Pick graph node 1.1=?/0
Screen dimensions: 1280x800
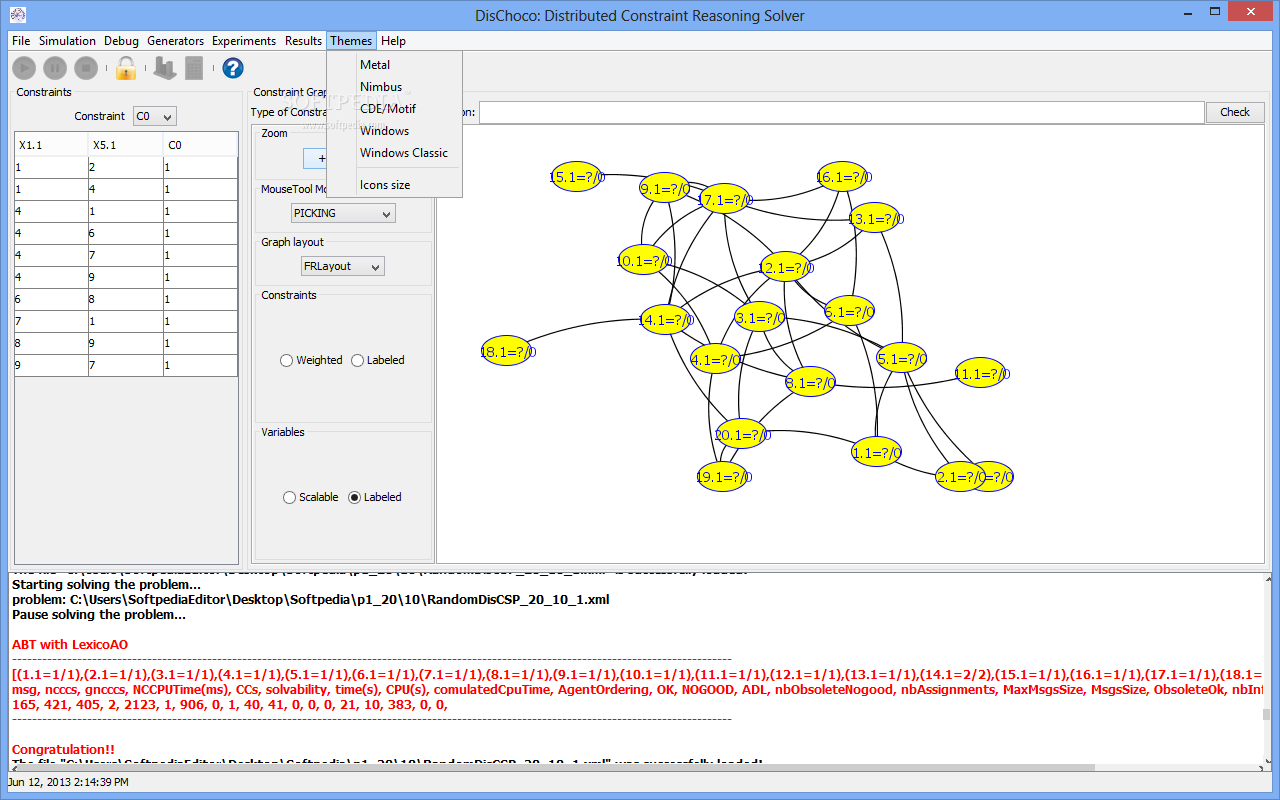coord(877,453)
